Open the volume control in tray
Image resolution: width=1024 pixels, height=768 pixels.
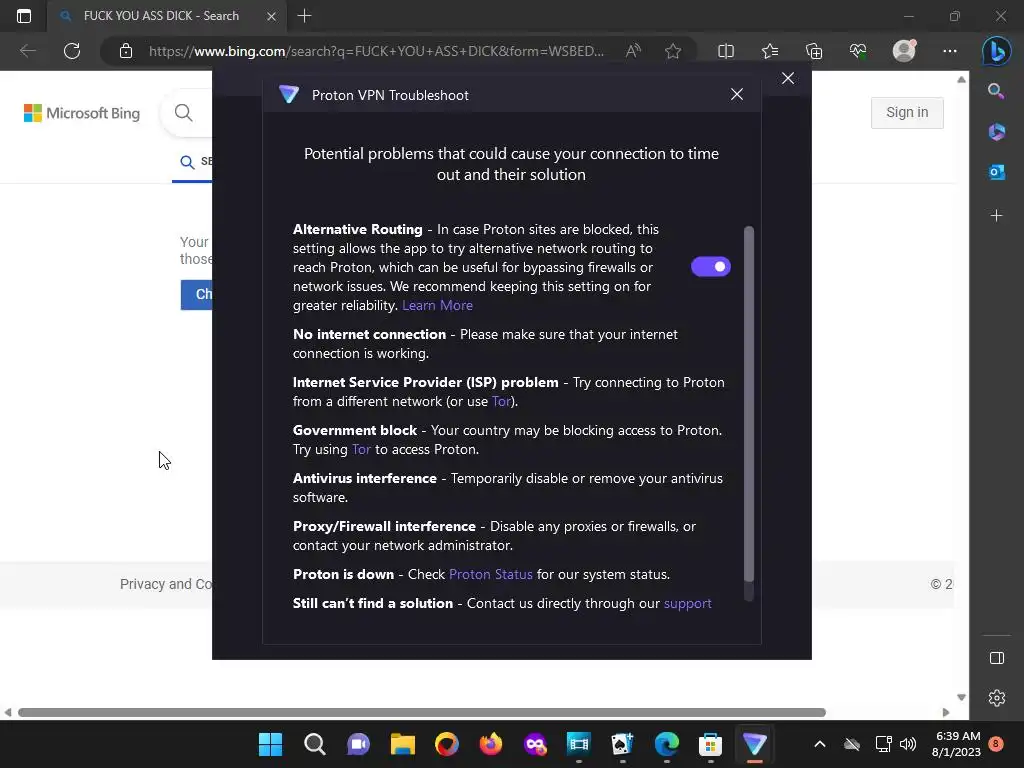tap(908, 744)
